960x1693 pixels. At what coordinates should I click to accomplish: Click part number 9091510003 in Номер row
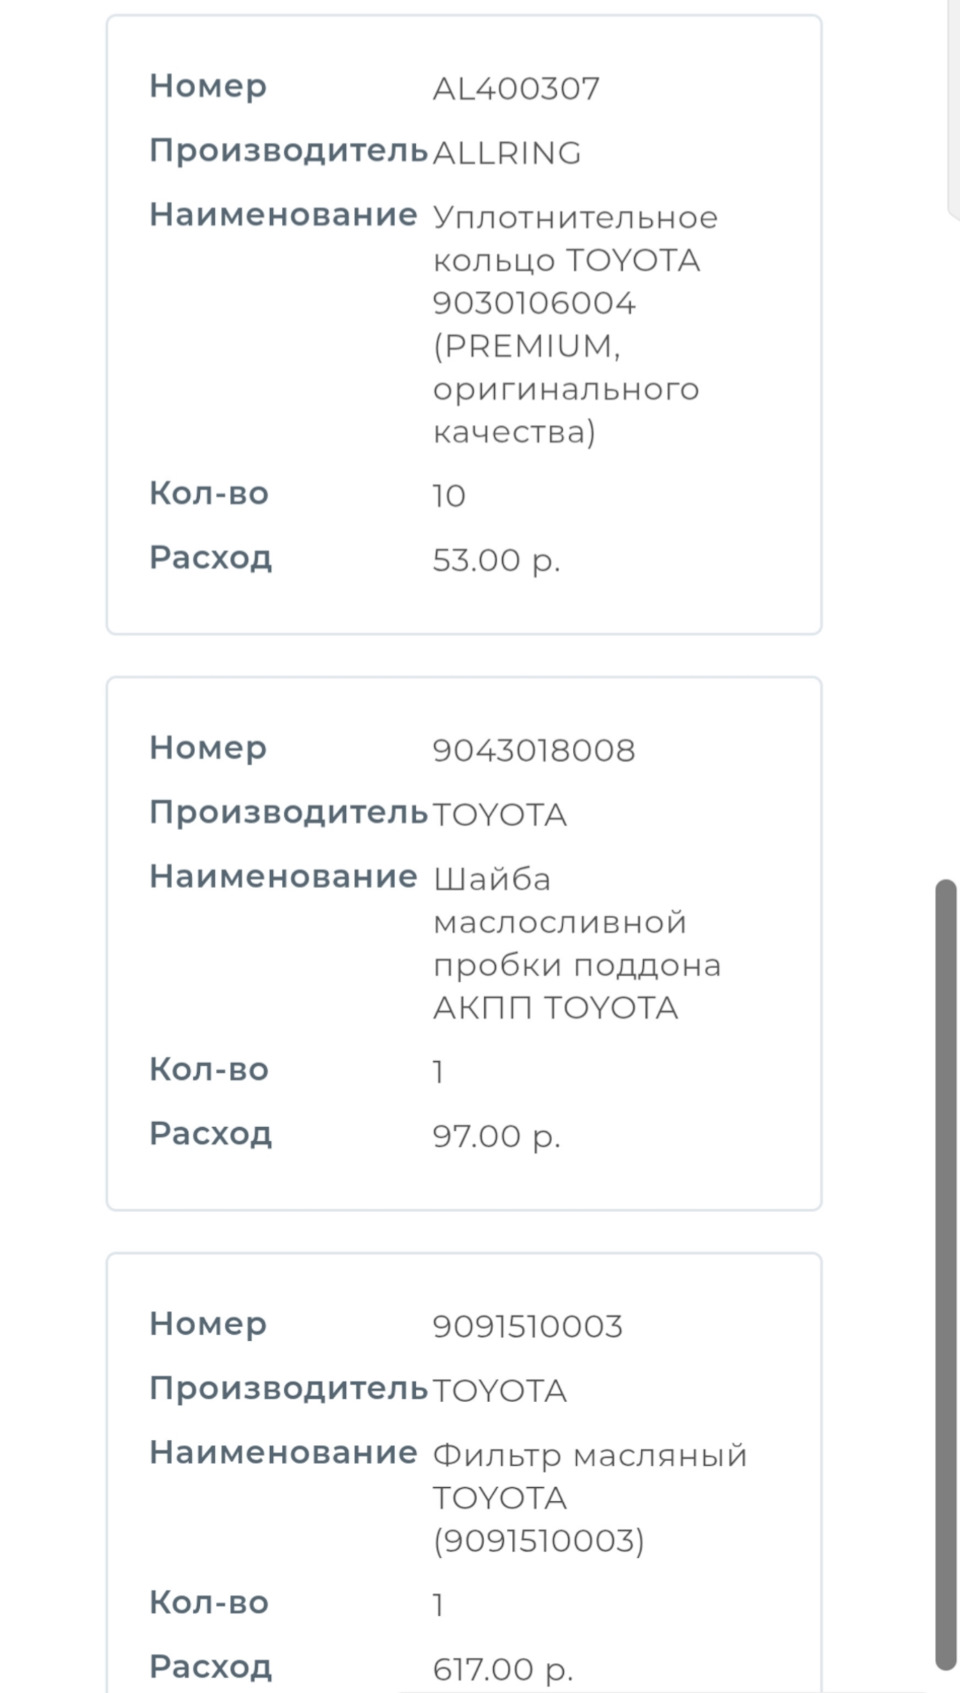pyautogui.click(x=527, y=1326)
